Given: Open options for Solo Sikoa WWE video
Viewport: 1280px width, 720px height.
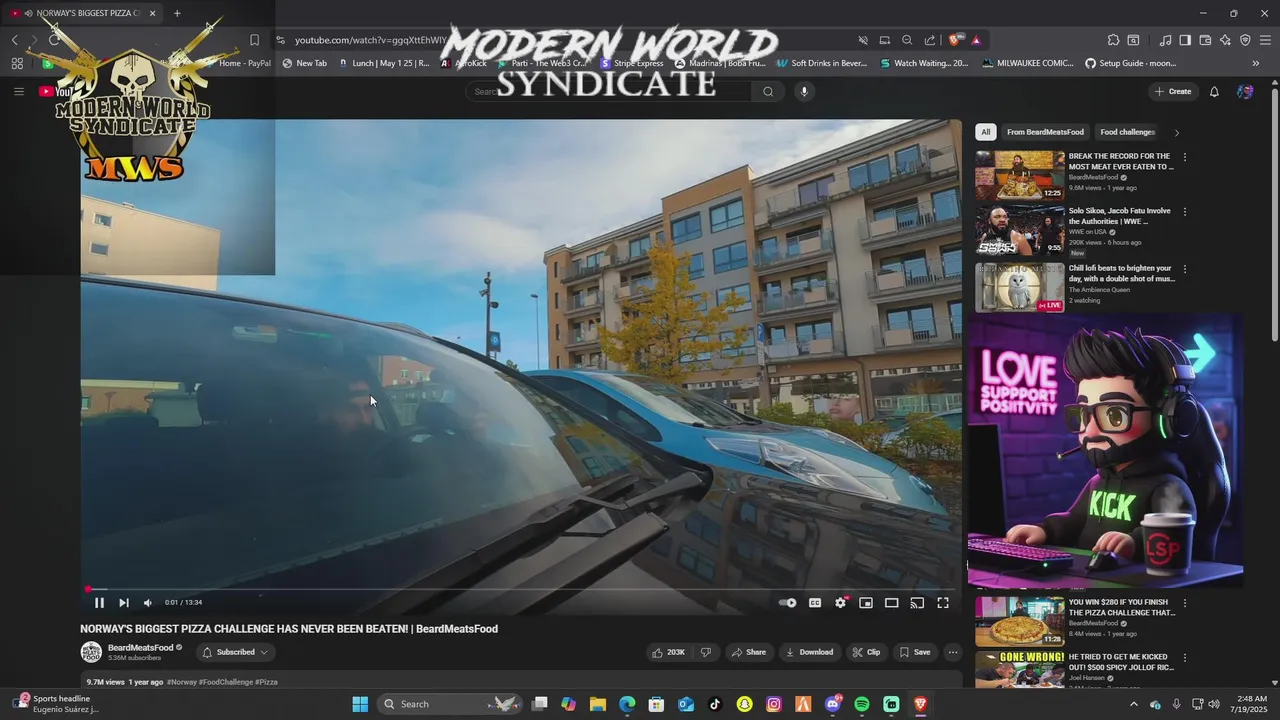Looking at the screenshot, I should 1185,212.
